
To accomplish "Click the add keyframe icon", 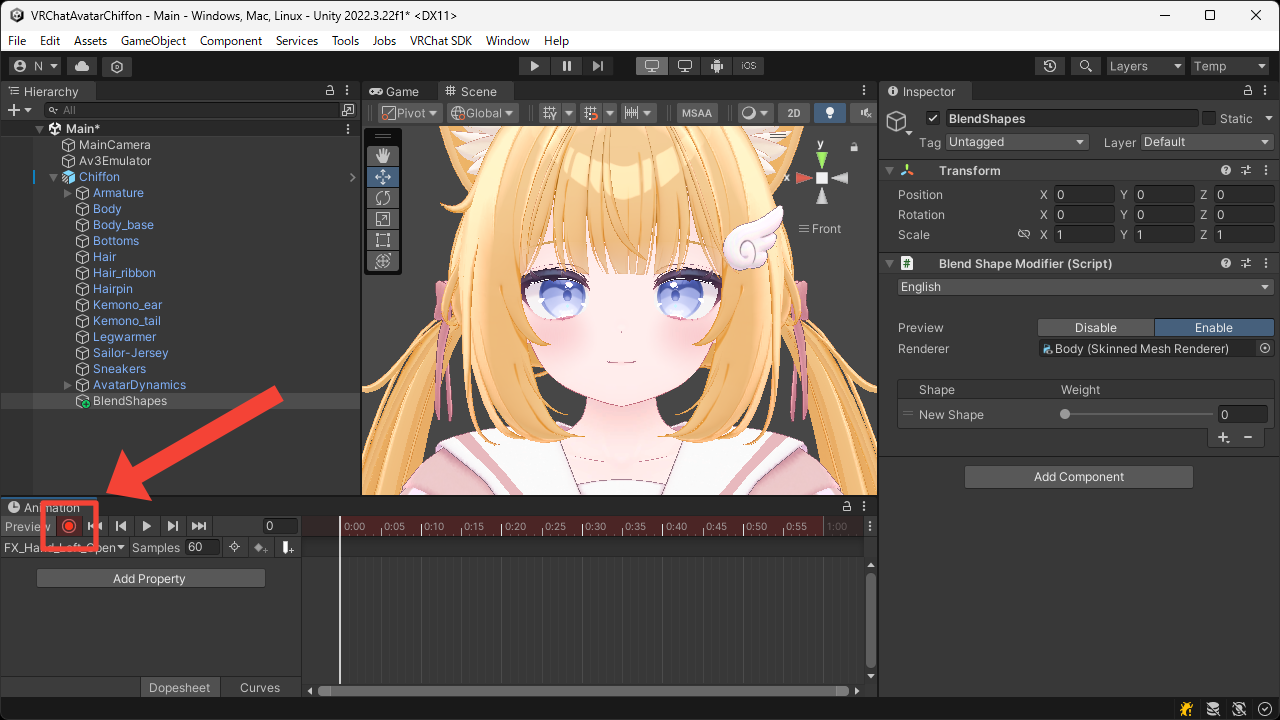I will coord(260,548).
